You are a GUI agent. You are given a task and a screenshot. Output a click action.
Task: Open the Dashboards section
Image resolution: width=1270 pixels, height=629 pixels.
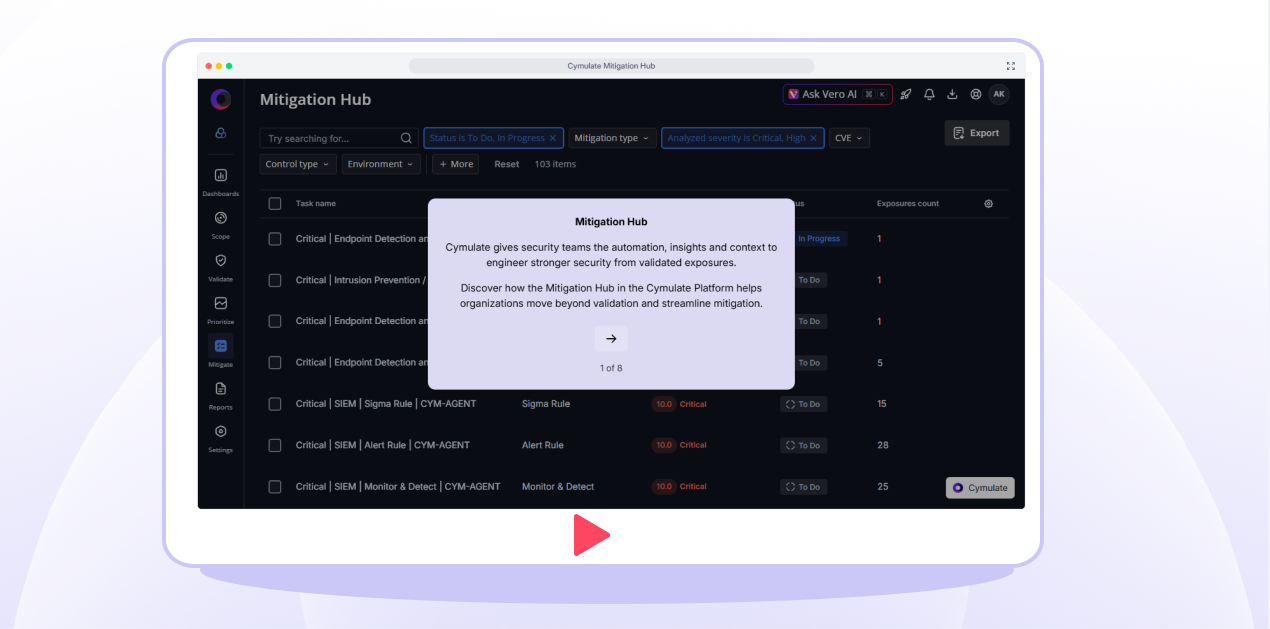pyautogui.click(x=221, y=181)
